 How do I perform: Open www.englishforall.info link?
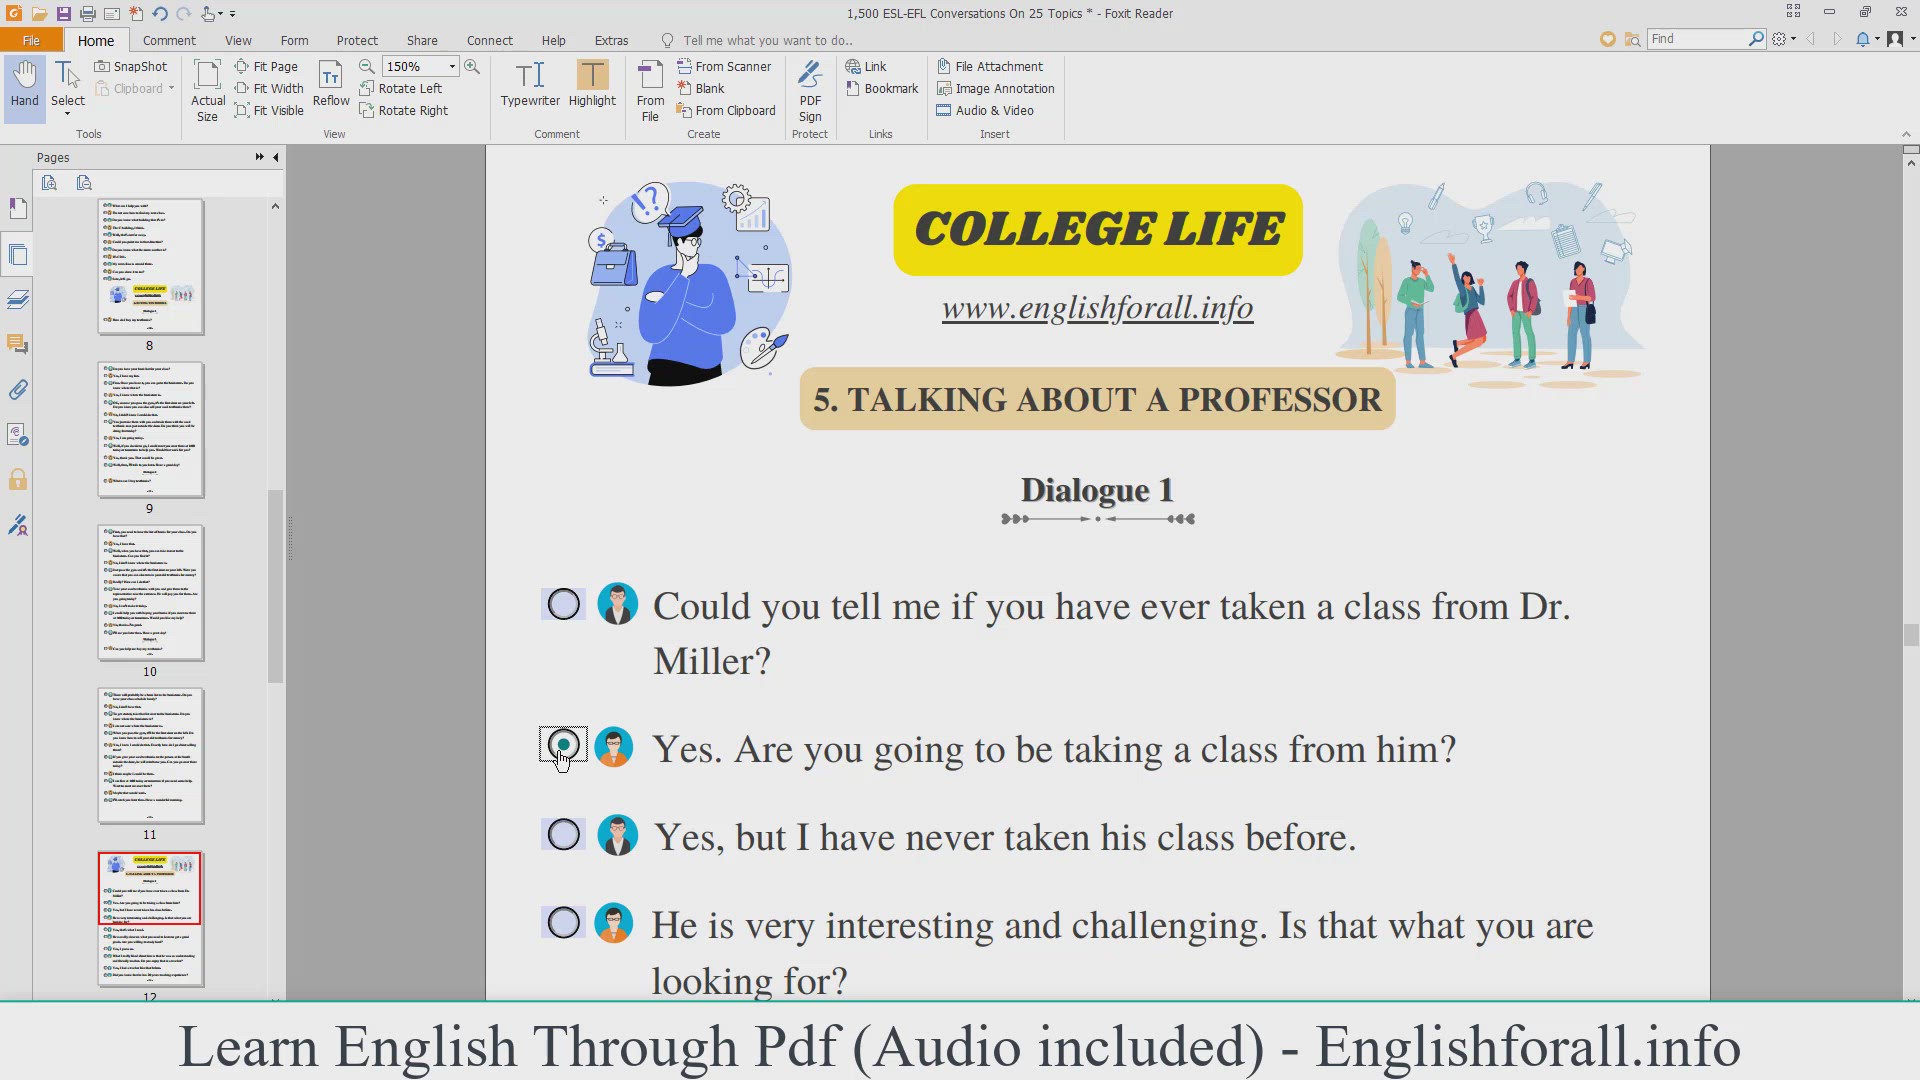click(x=1097, y=308)
